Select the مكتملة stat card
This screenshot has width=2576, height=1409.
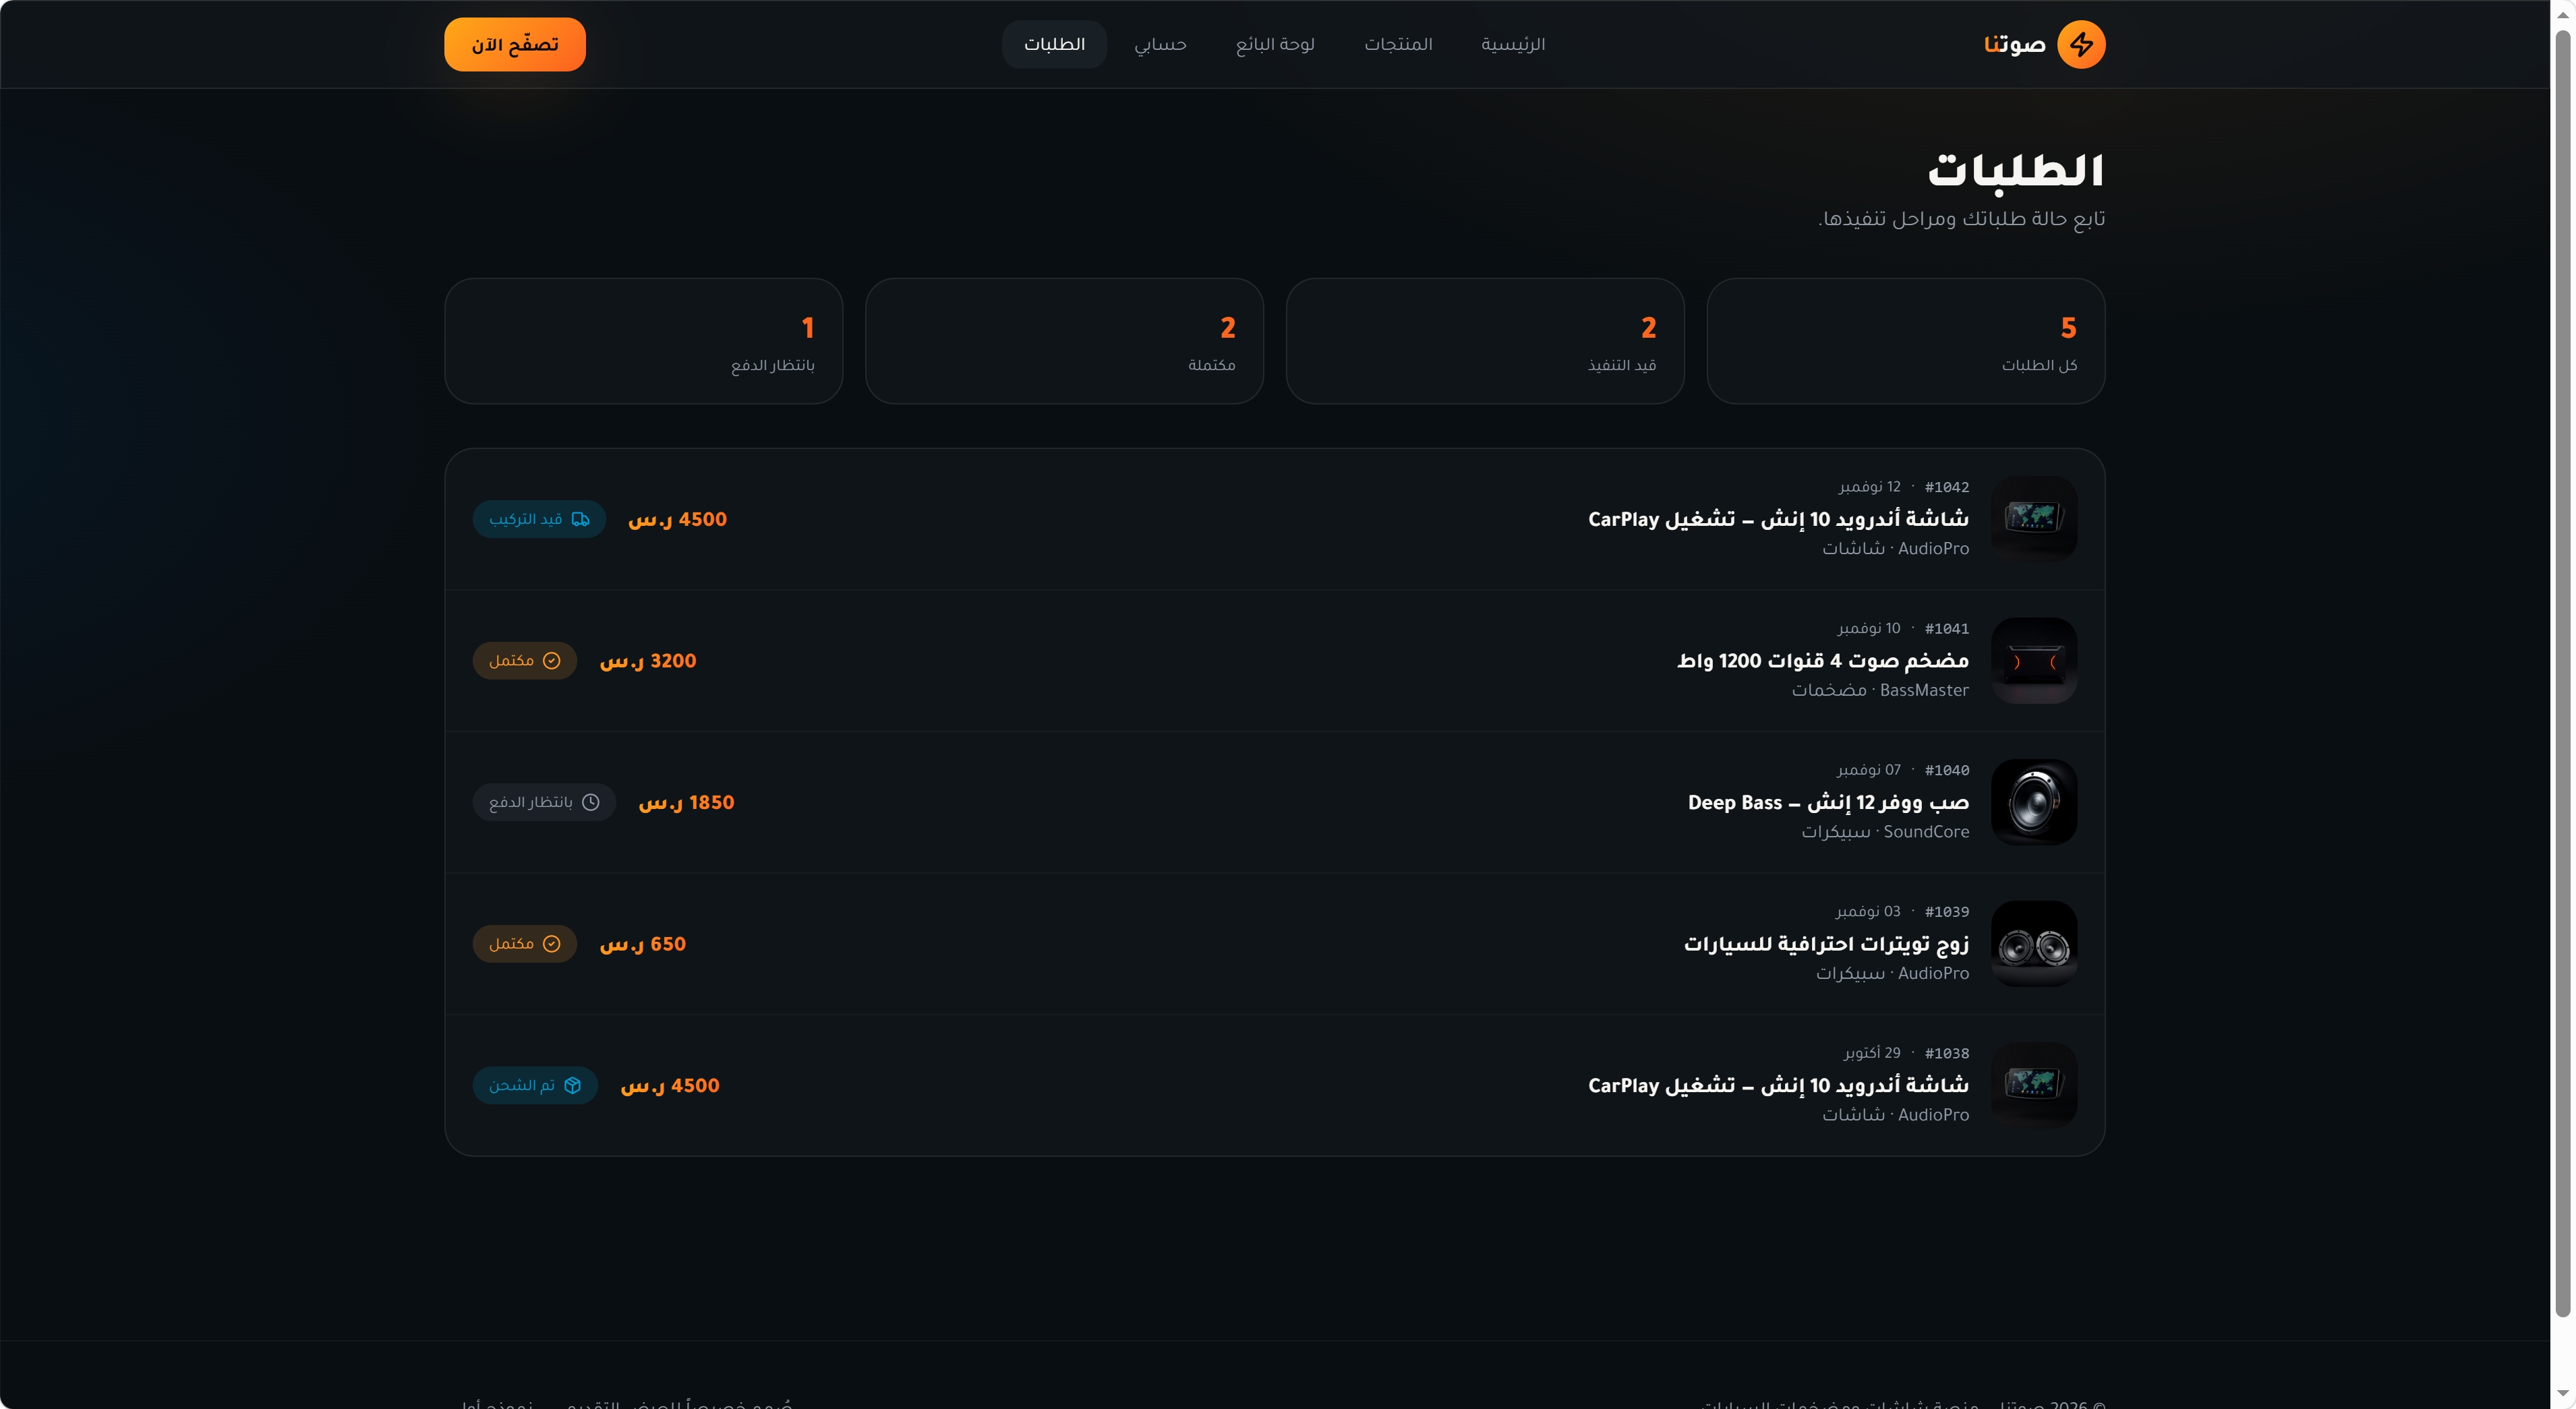point(1064,341)
